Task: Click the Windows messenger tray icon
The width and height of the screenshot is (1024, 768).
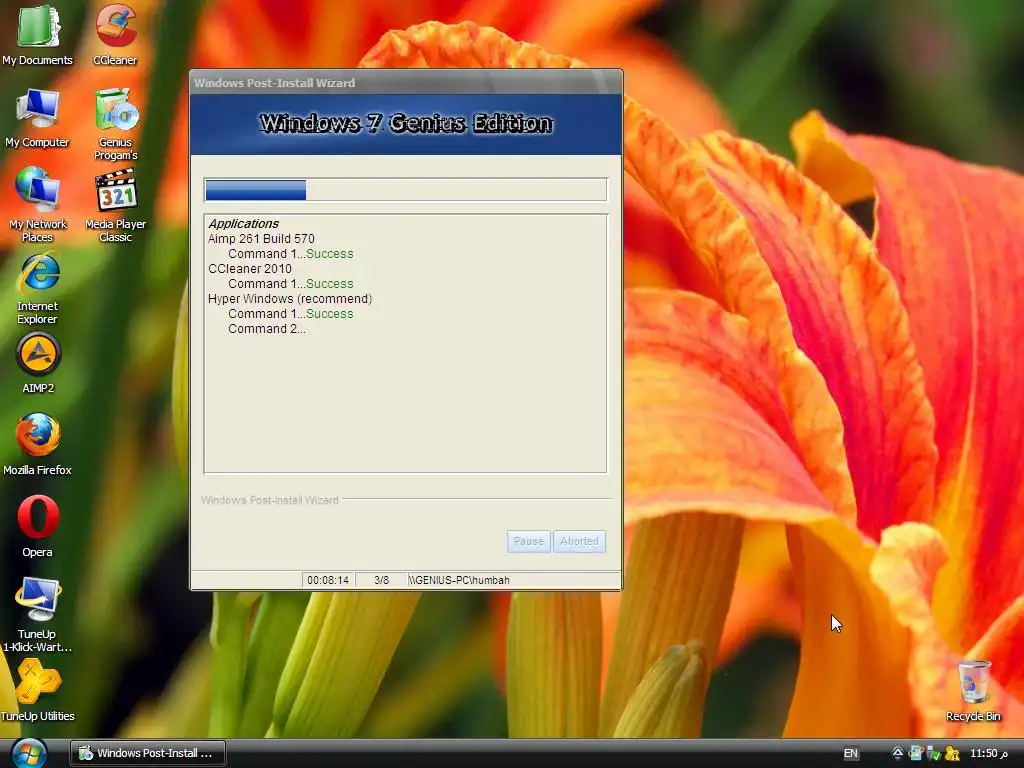Action: 916,753
